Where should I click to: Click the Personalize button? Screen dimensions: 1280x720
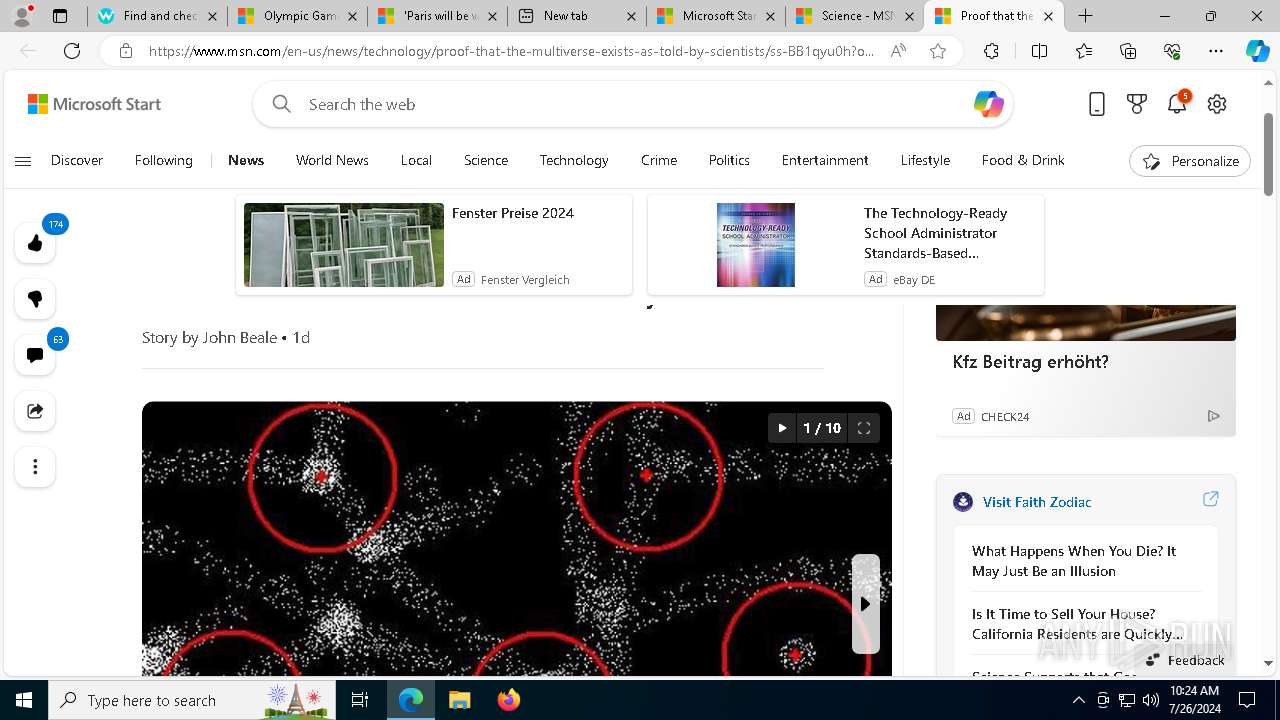tap(1190, 161)
